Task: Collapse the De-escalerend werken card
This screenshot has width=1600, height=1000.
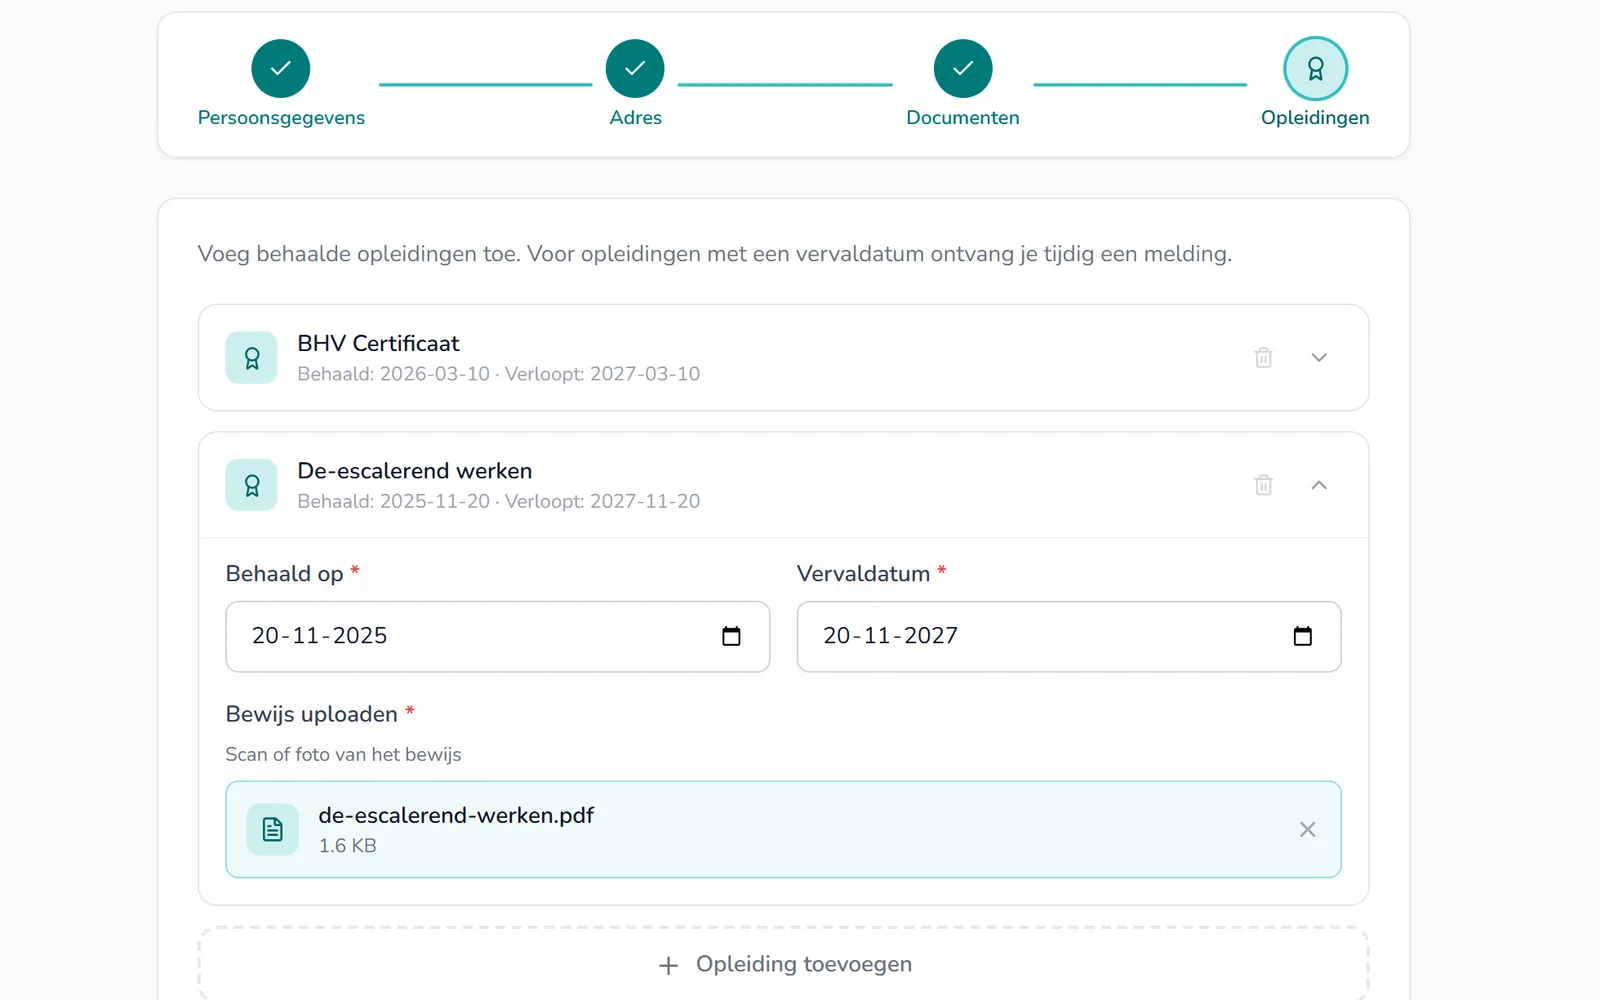Action: pos(1319,485)
